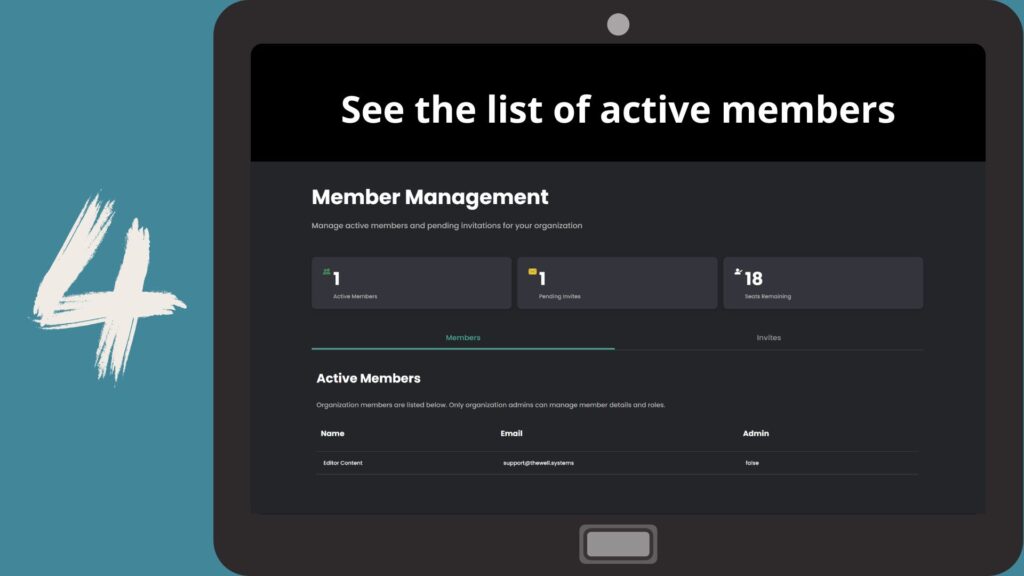Switch to the Invites tab
This screenshot has height=576, width=1024.
[x=768, y=338]
